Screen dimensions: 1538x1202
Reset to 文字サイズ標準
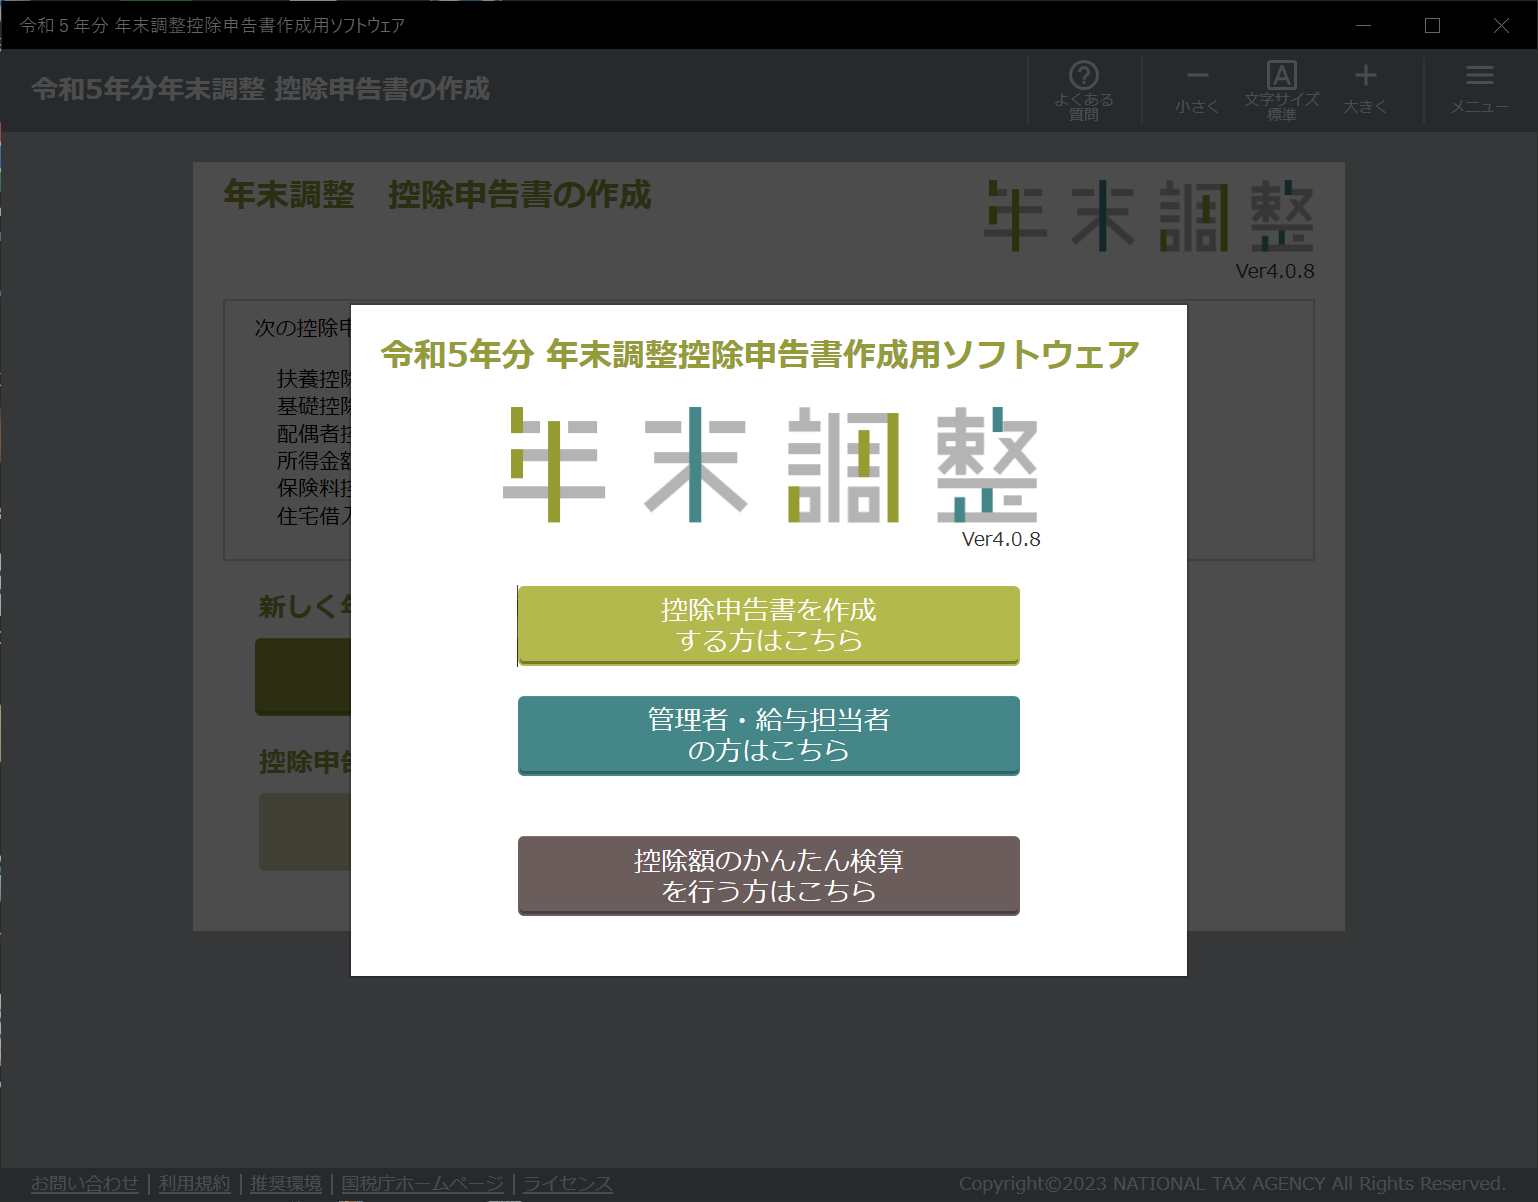(1281, 90)
